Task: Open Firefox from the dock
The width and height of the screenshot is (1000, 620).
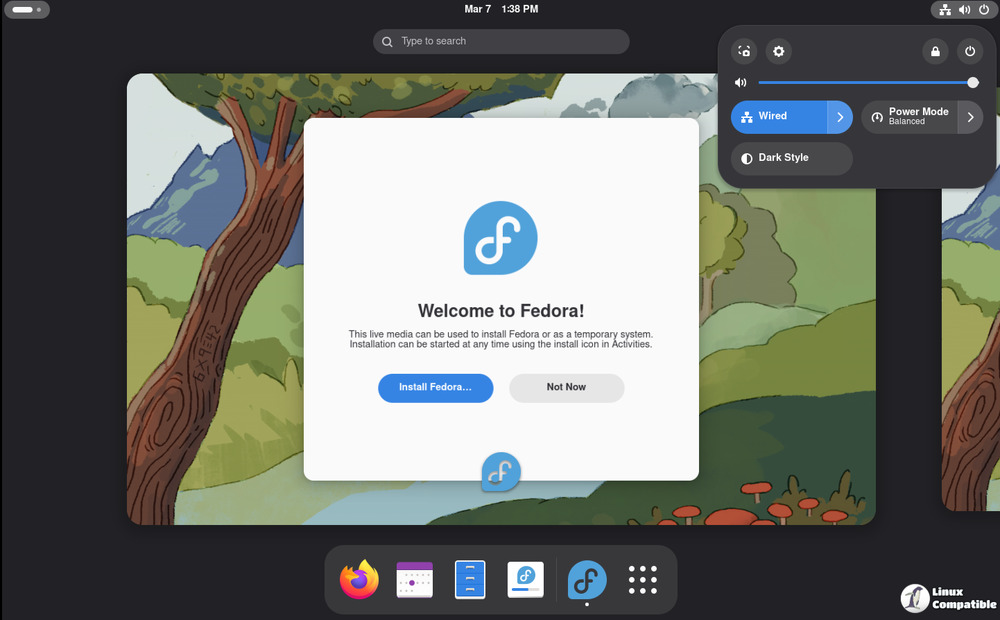Action: (359, 580)
